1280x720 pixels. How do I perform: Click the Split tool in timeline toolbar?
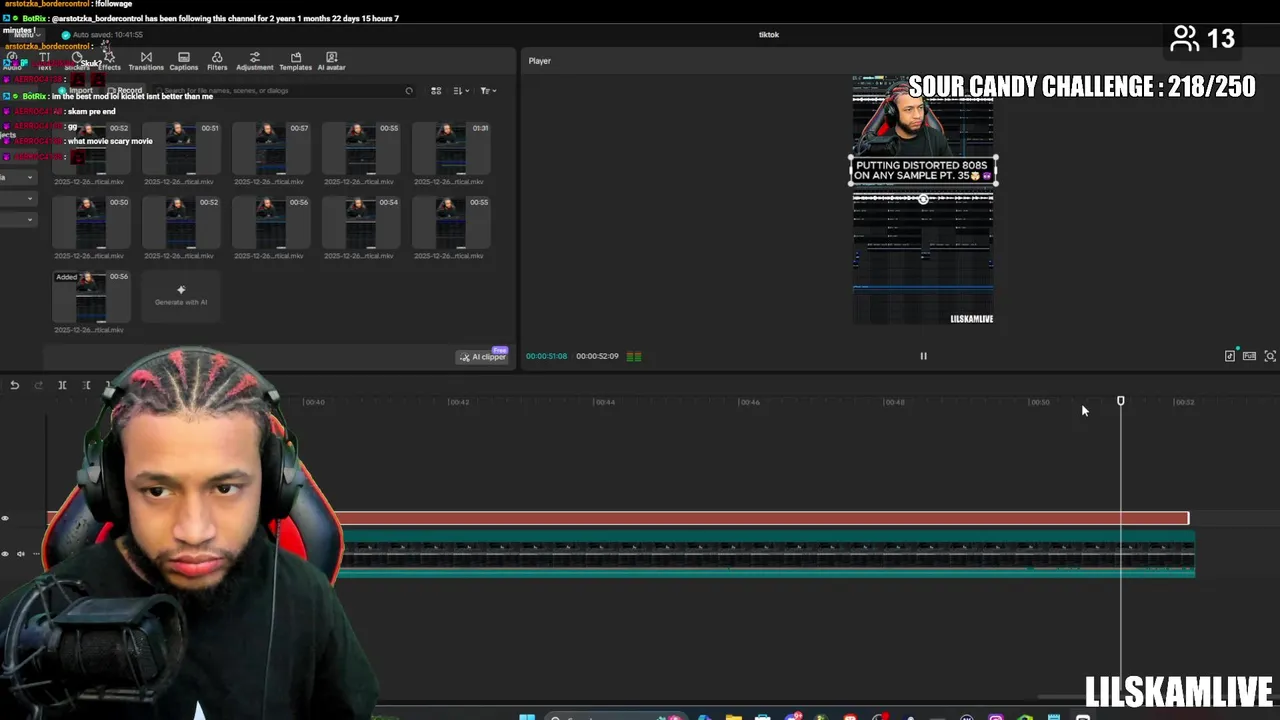[62, 385]
